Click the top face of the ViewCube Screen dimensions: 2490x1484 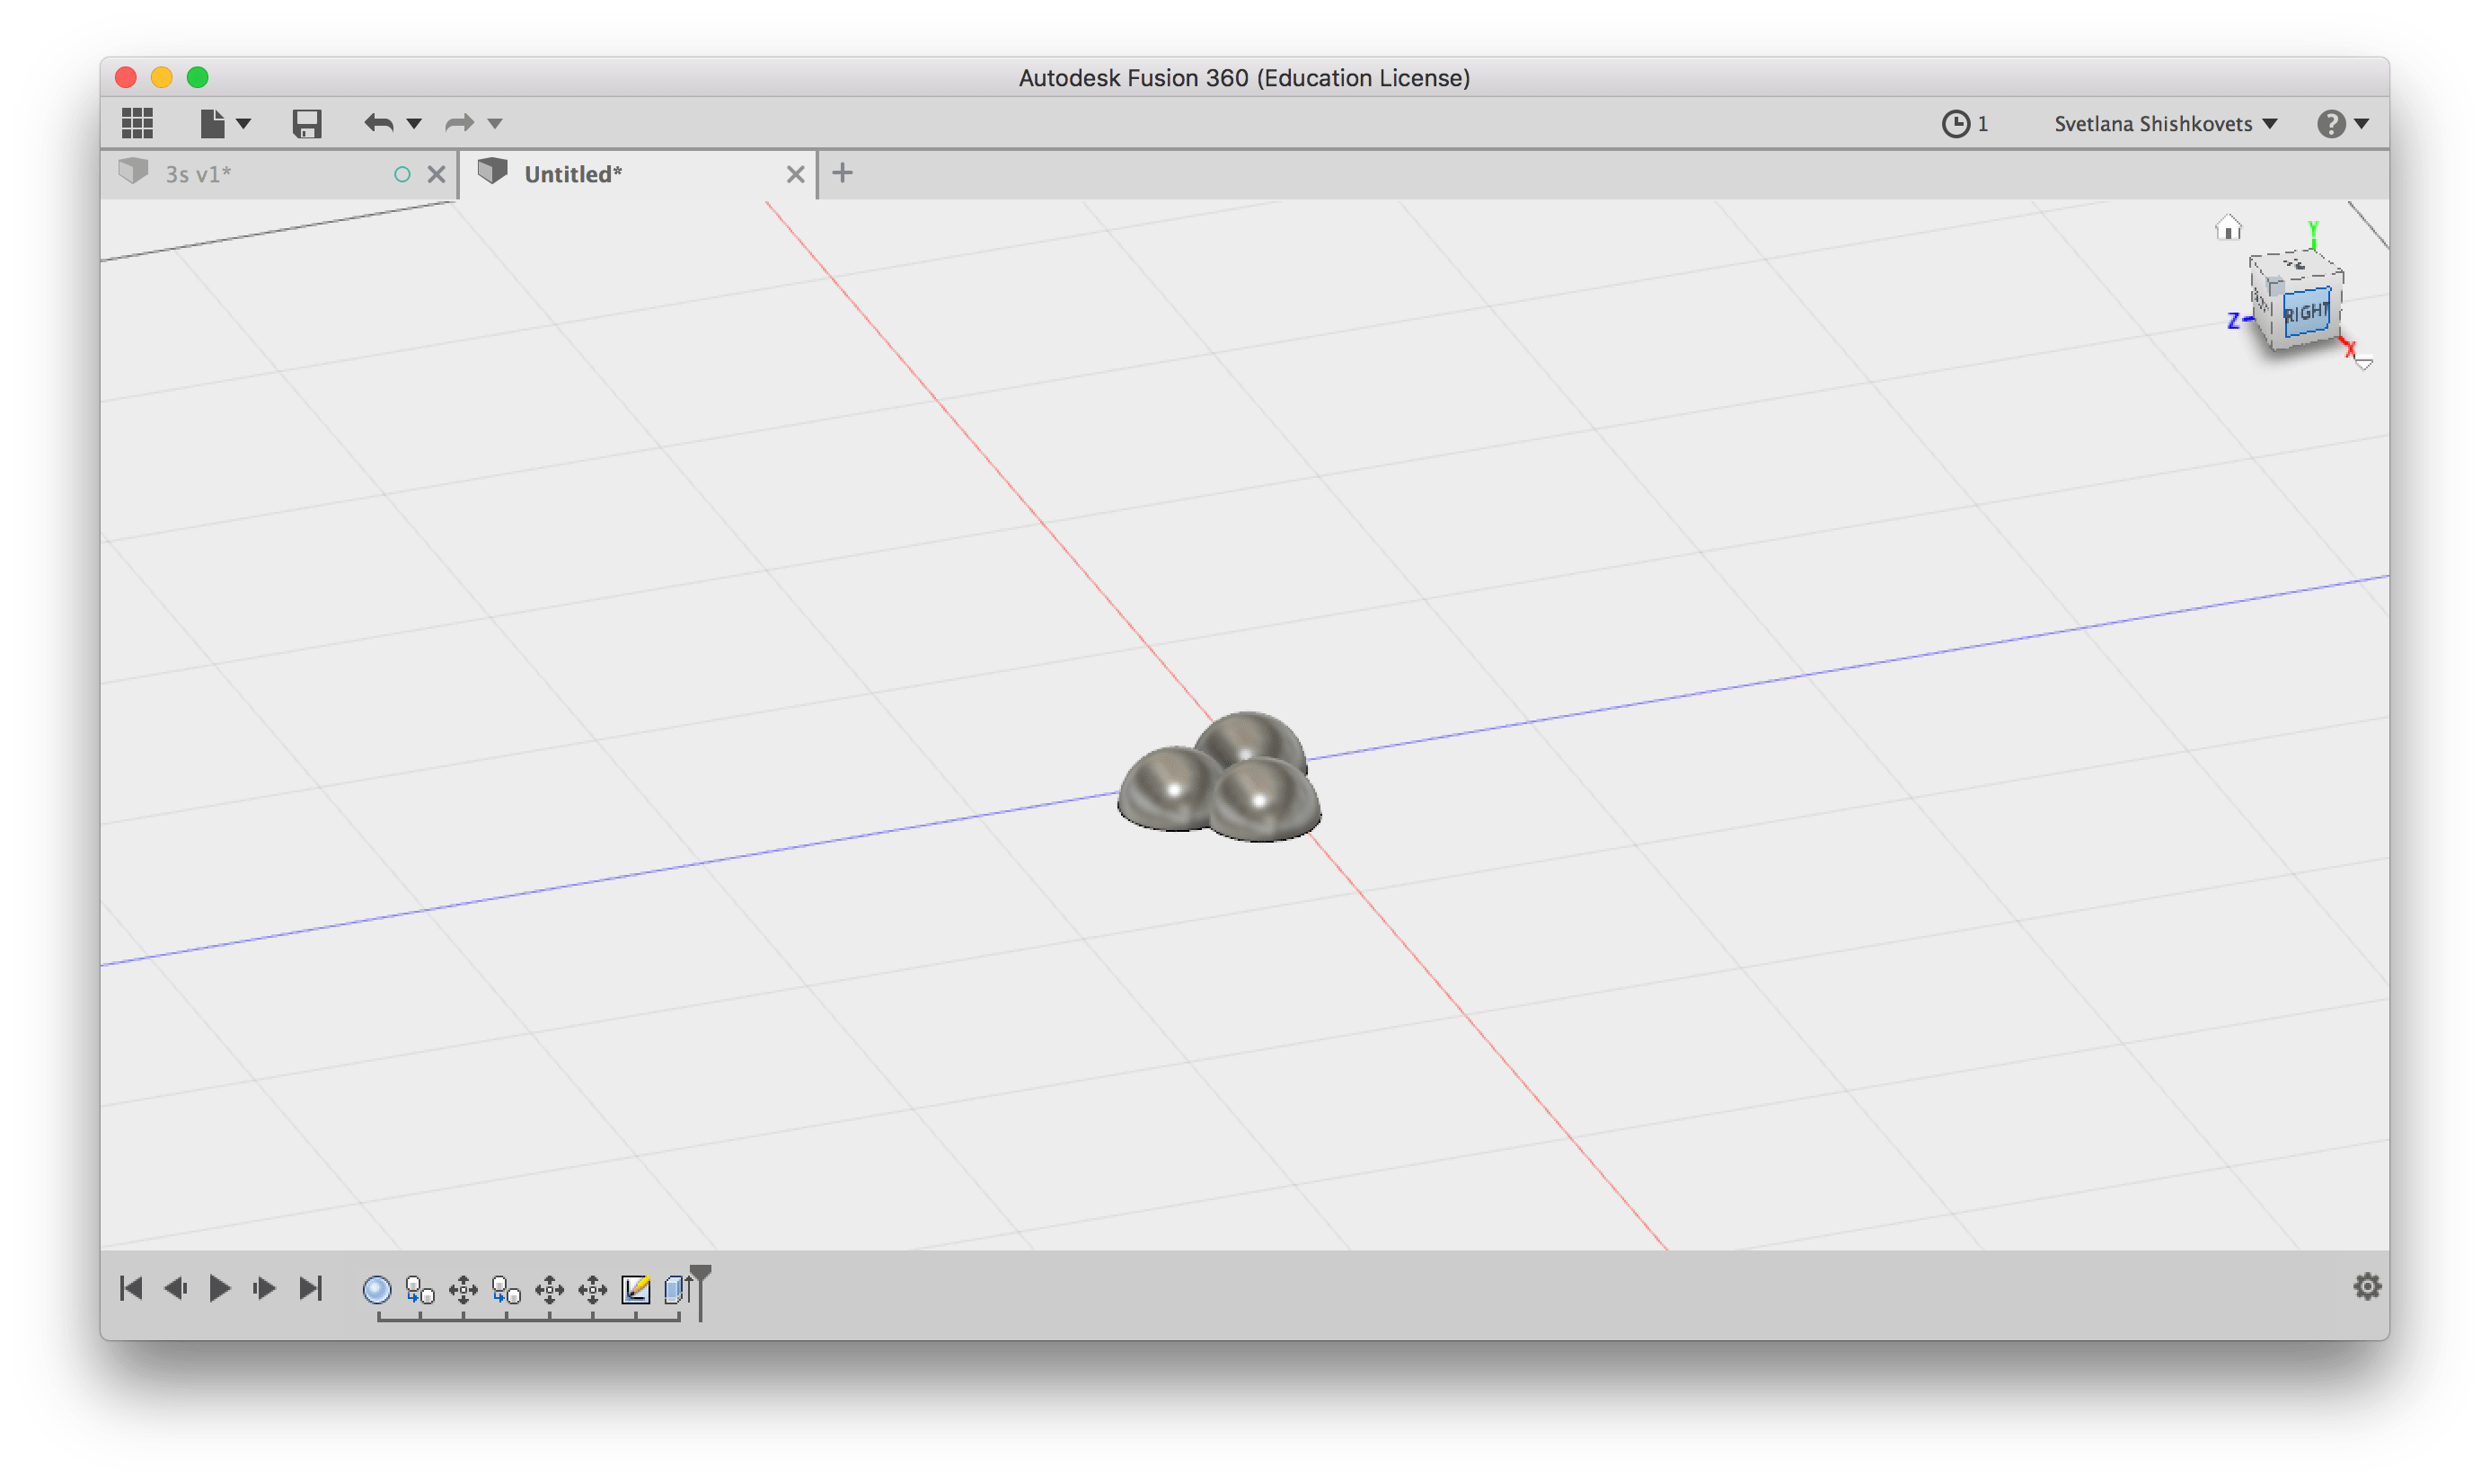coord(2298,267)
